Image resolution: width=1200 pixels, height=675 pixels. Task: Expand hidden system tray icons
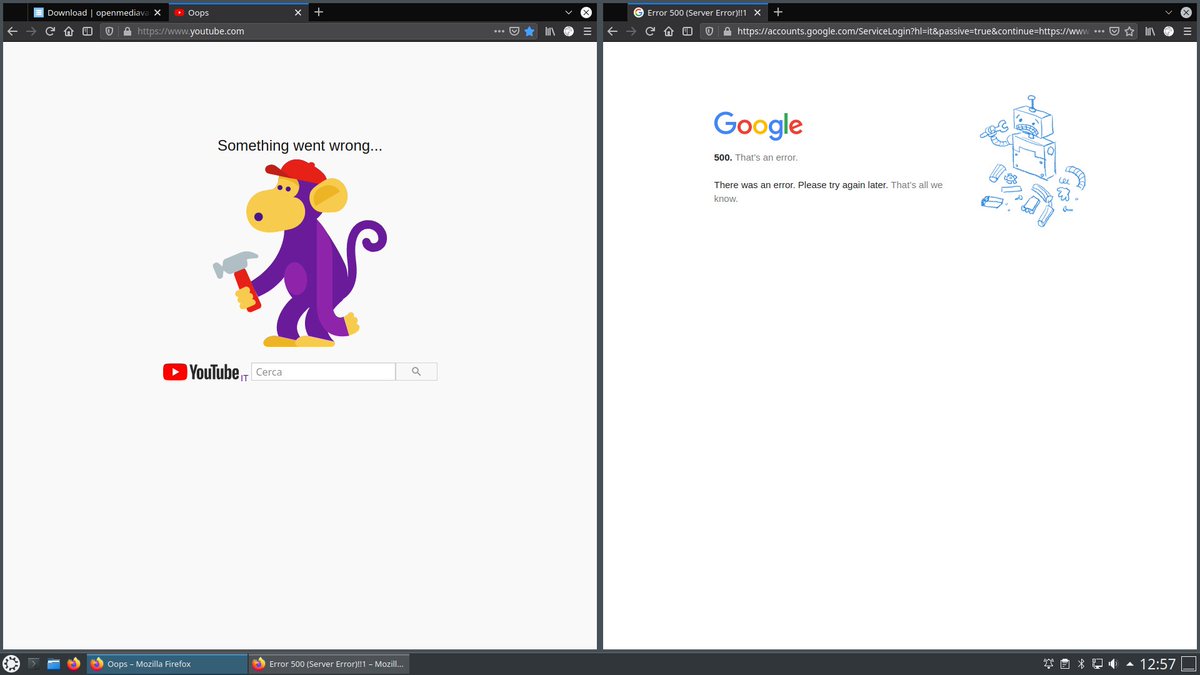click(1130, 663)
